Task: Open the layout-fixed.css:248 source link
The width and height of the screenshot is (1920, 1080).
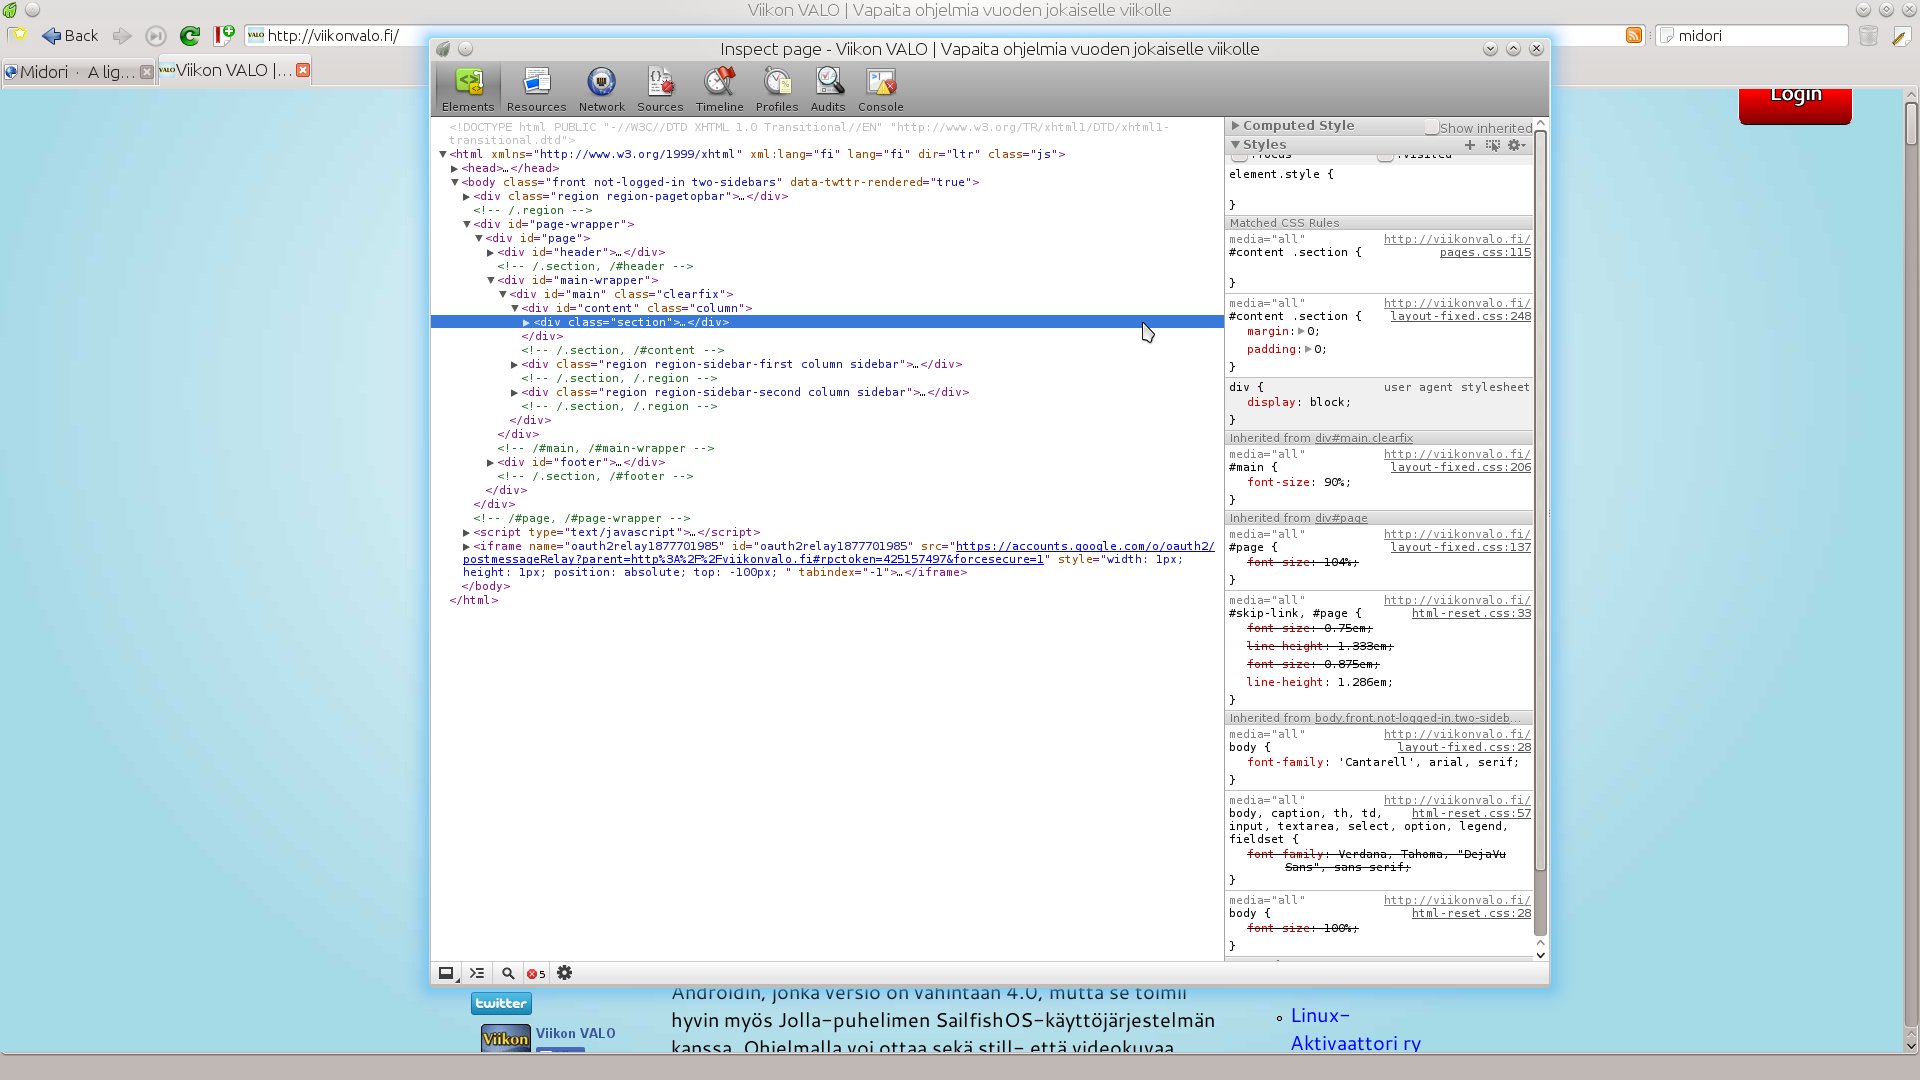Action: (1460, 316)
